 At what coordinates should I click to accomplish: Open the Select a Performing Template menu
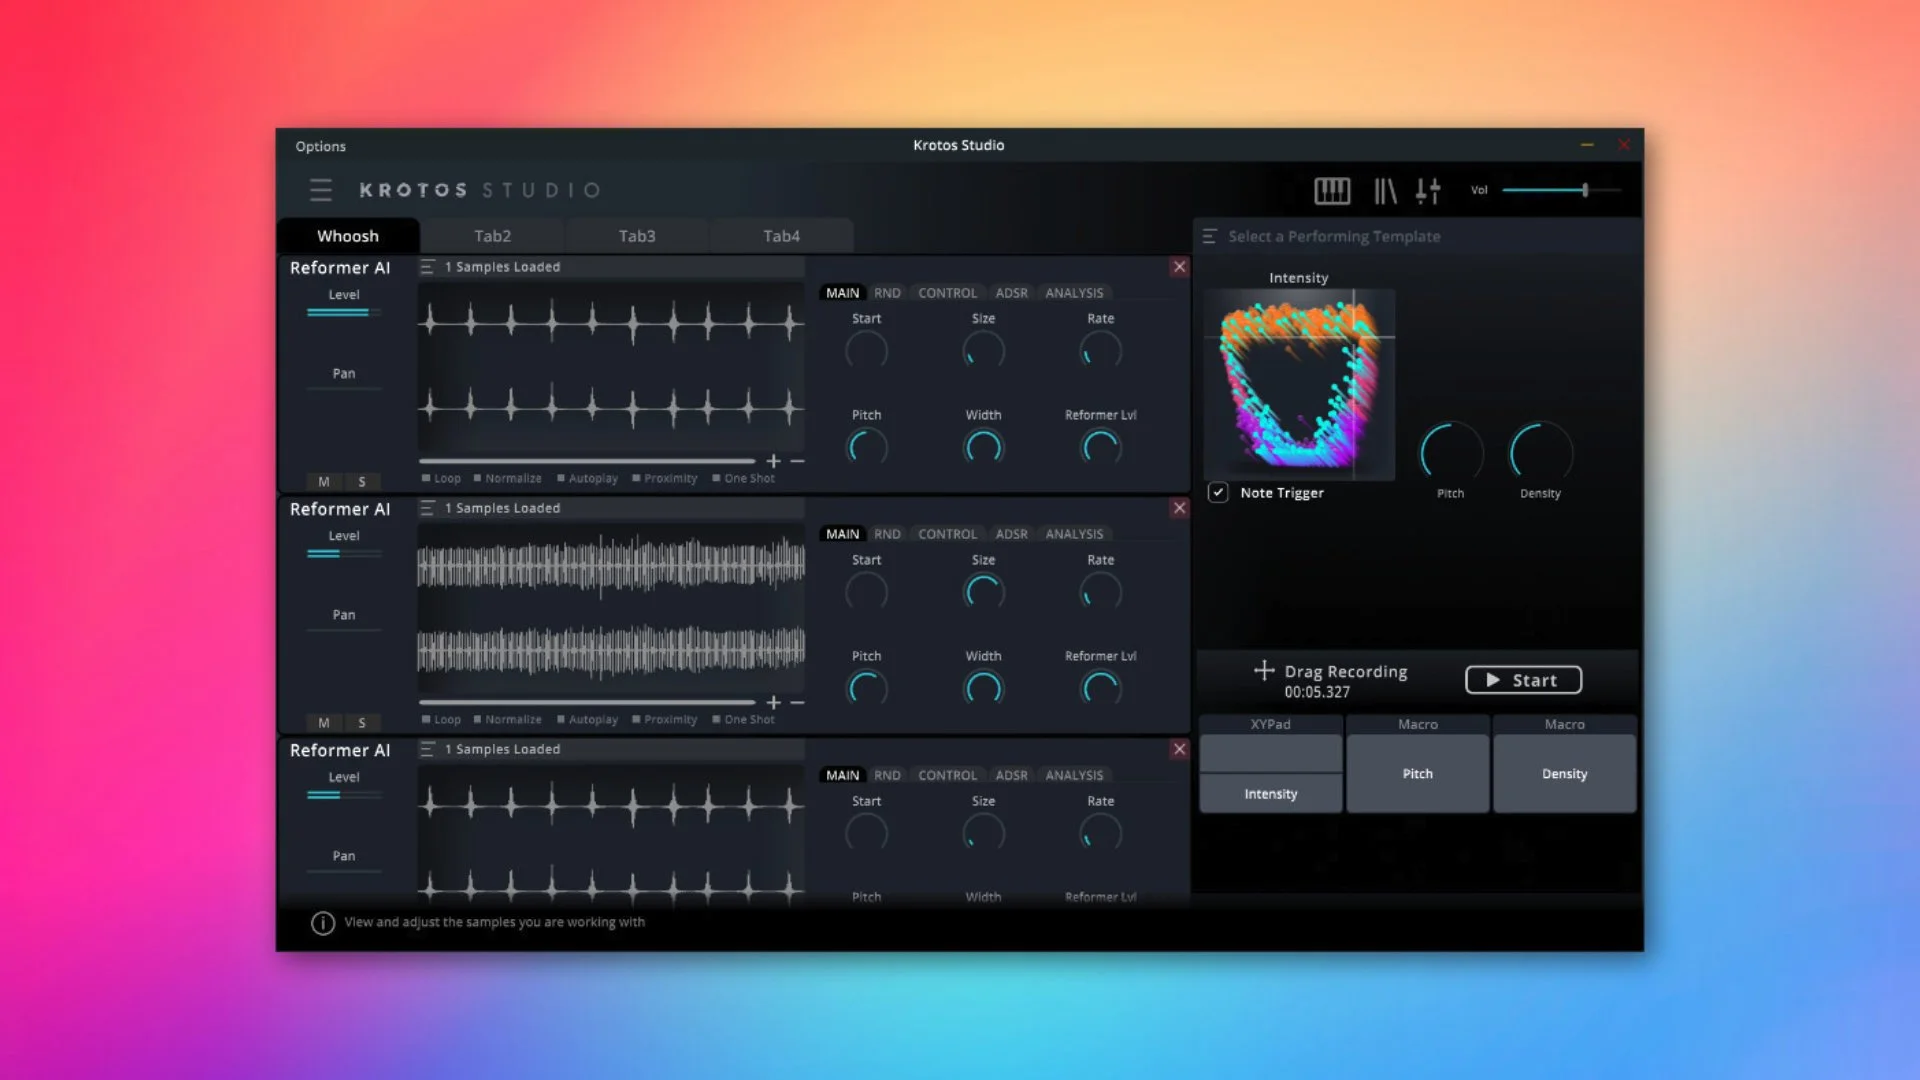point(1211,236)
